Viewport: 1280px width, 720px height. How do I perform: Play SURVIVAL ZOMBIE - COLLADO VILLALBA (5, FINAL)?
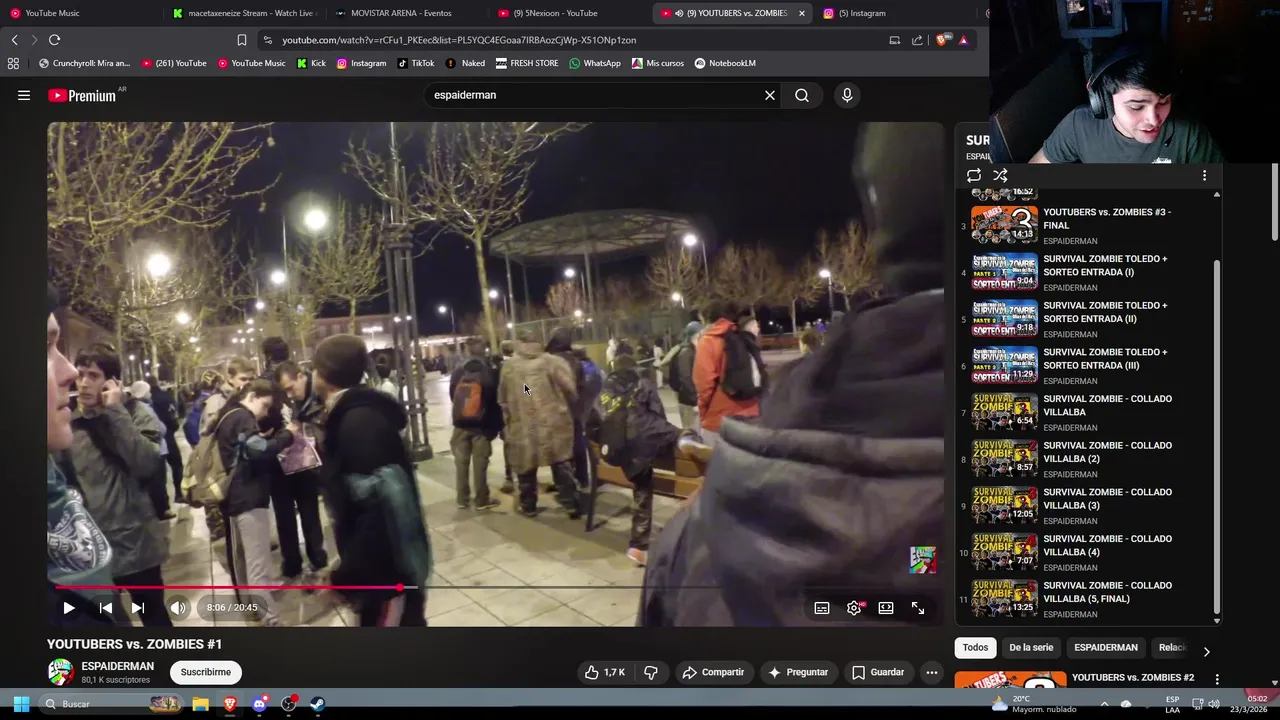(1090, 599)
